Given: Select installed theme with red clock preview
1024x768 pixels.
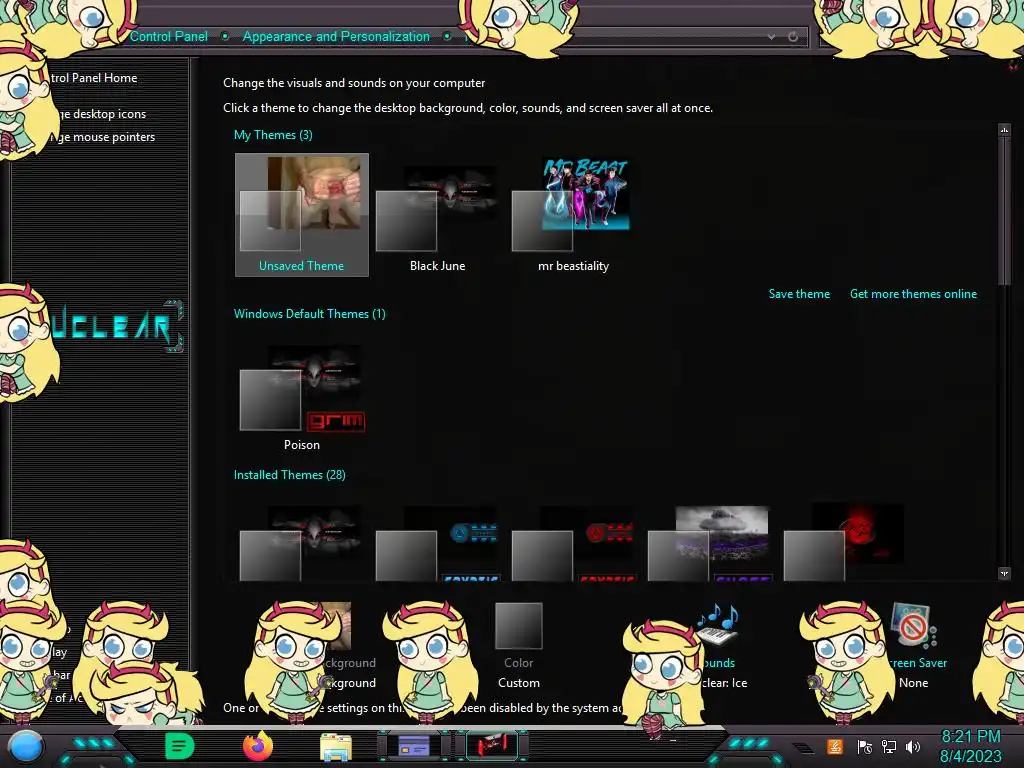Looking at the screenshot, I should (573, 543).
